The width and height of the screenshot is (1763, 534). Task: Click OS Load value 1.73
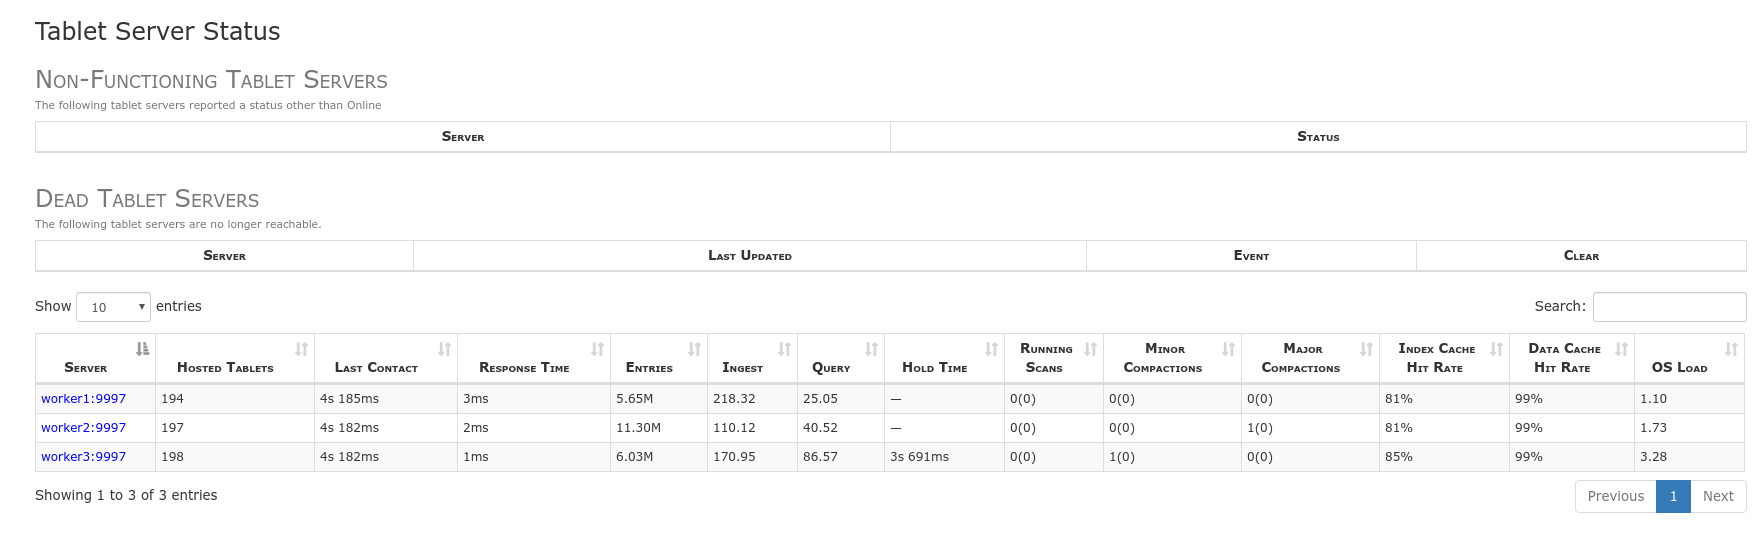point(1653,428)
